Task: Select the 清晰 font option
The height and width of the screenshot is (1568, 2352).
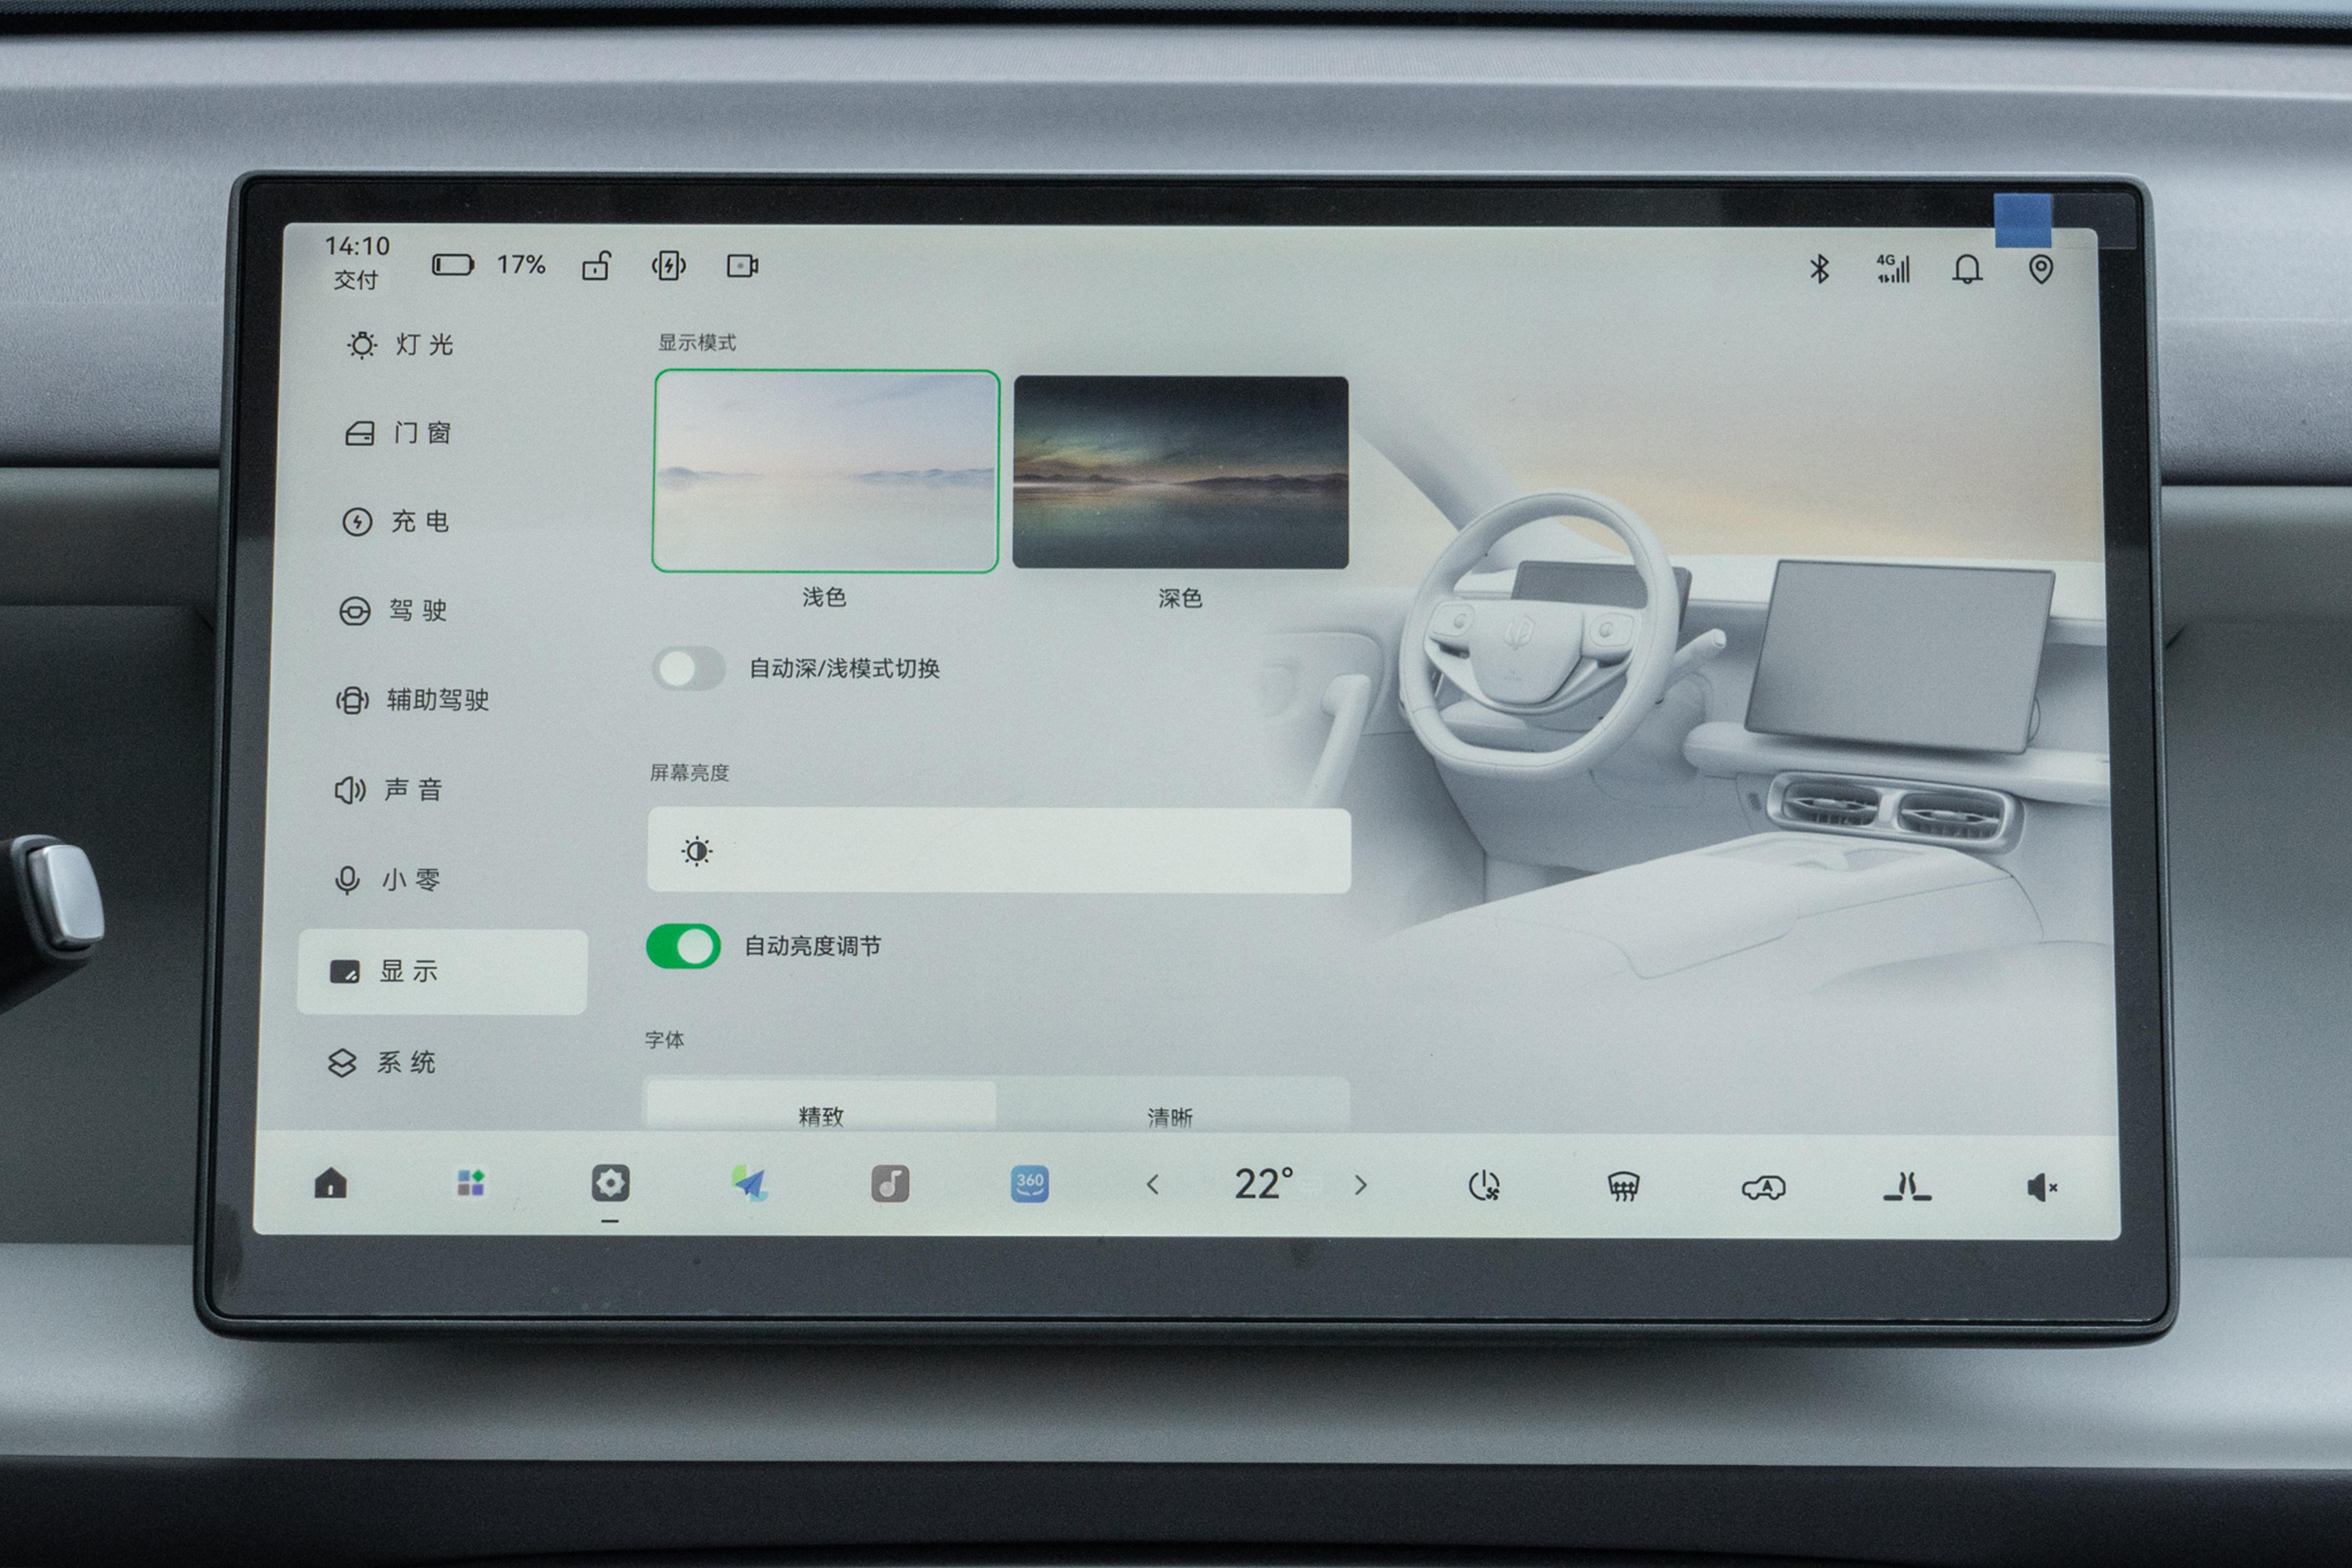Action: 1170,1112
